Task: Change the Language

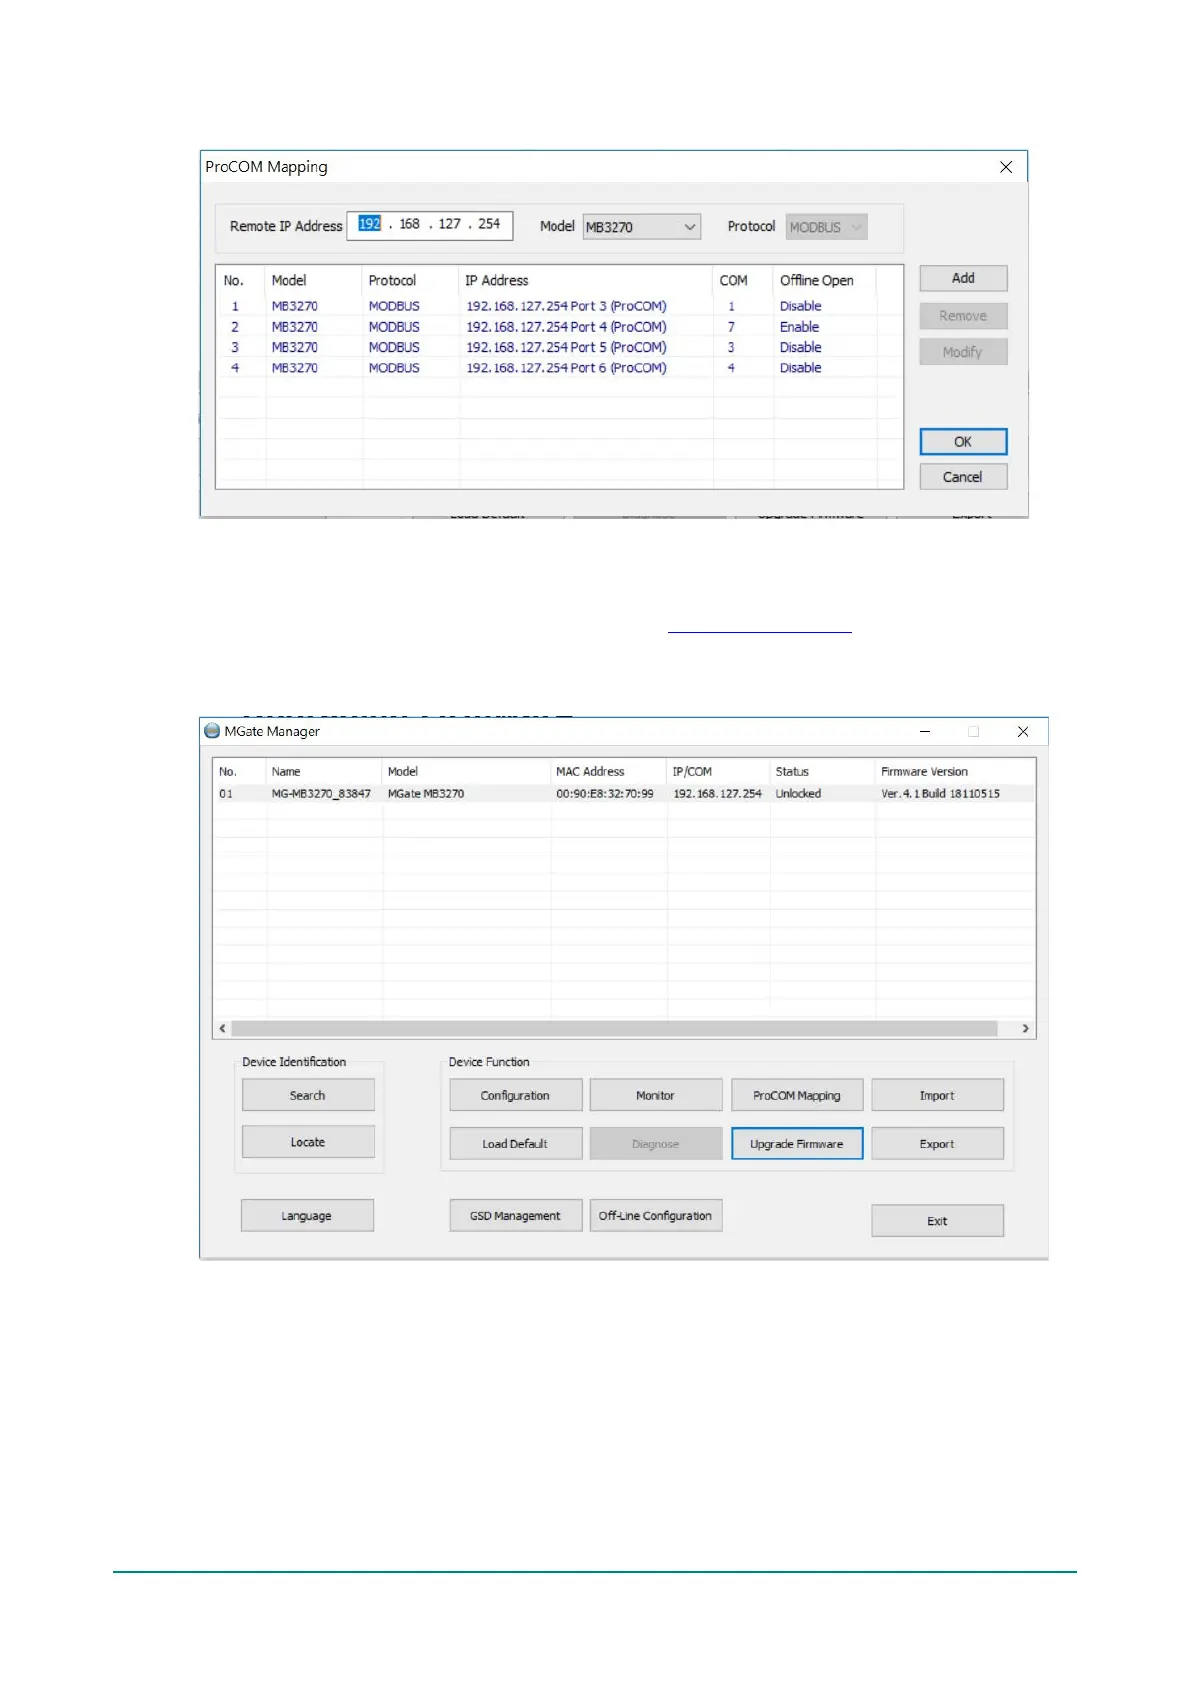Action: (x=307, y=1216)
